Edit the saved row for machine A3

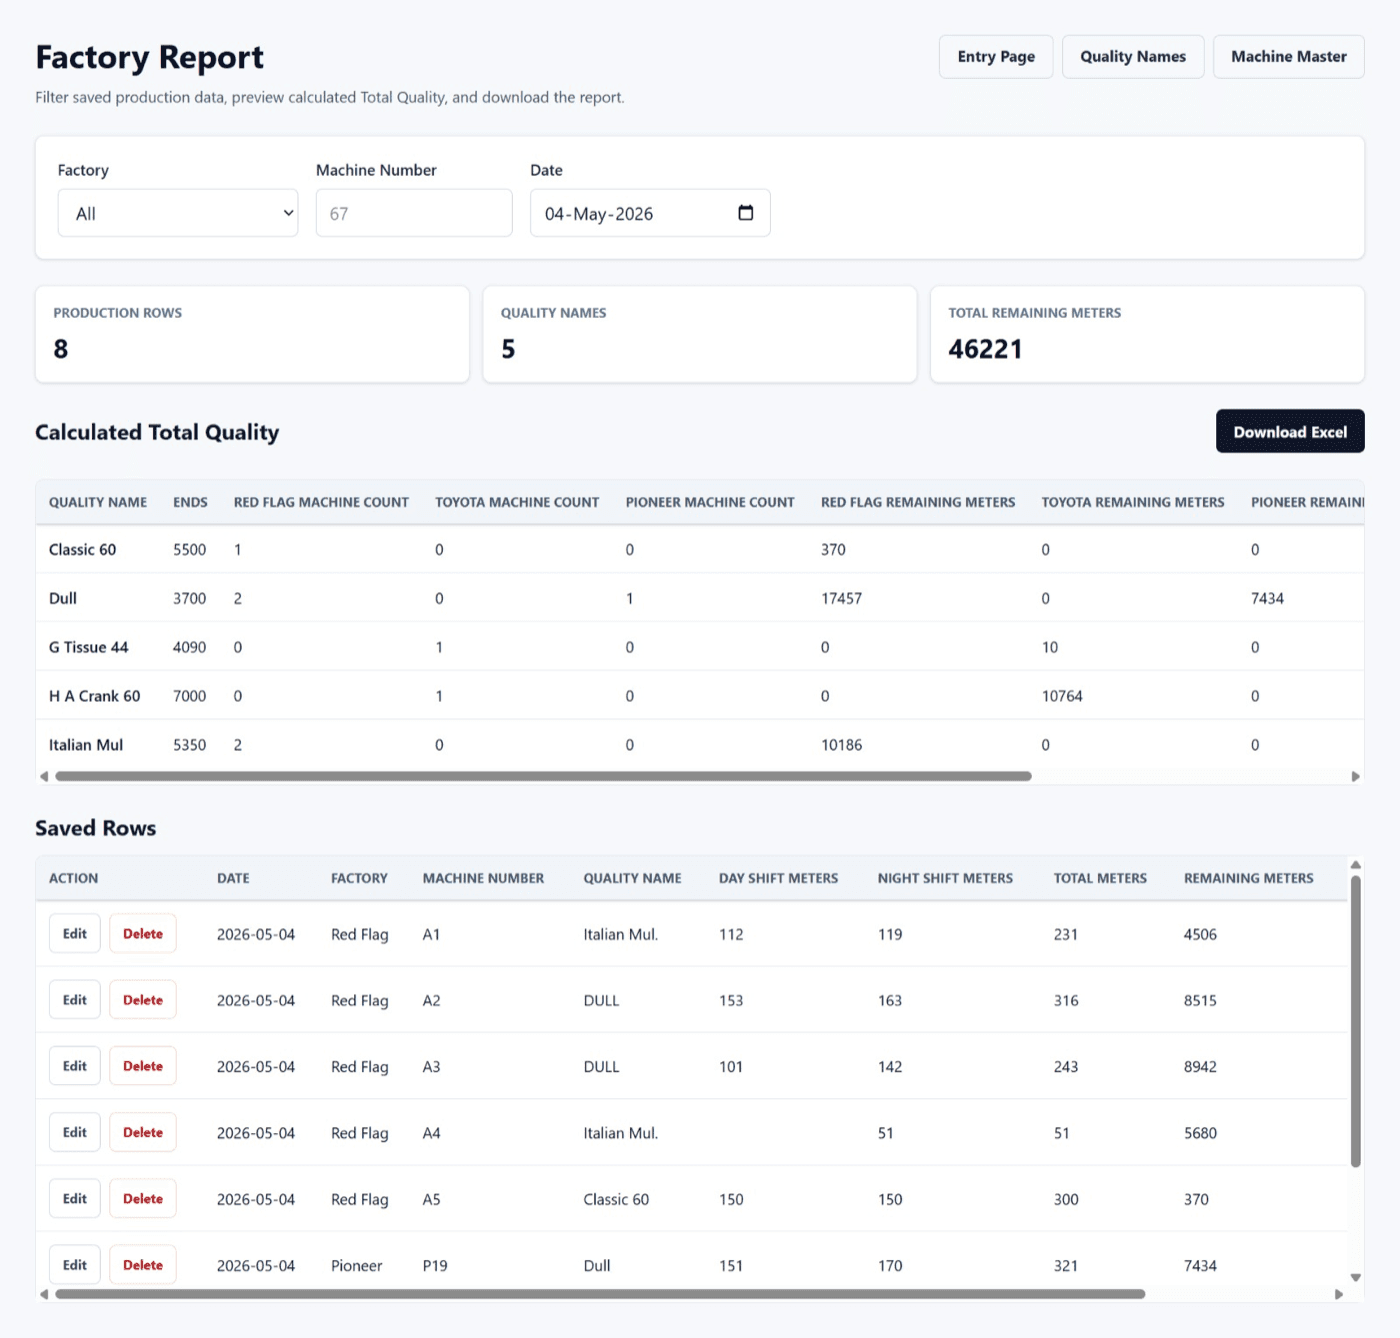pyautogui.click(x=75, y=1066)
